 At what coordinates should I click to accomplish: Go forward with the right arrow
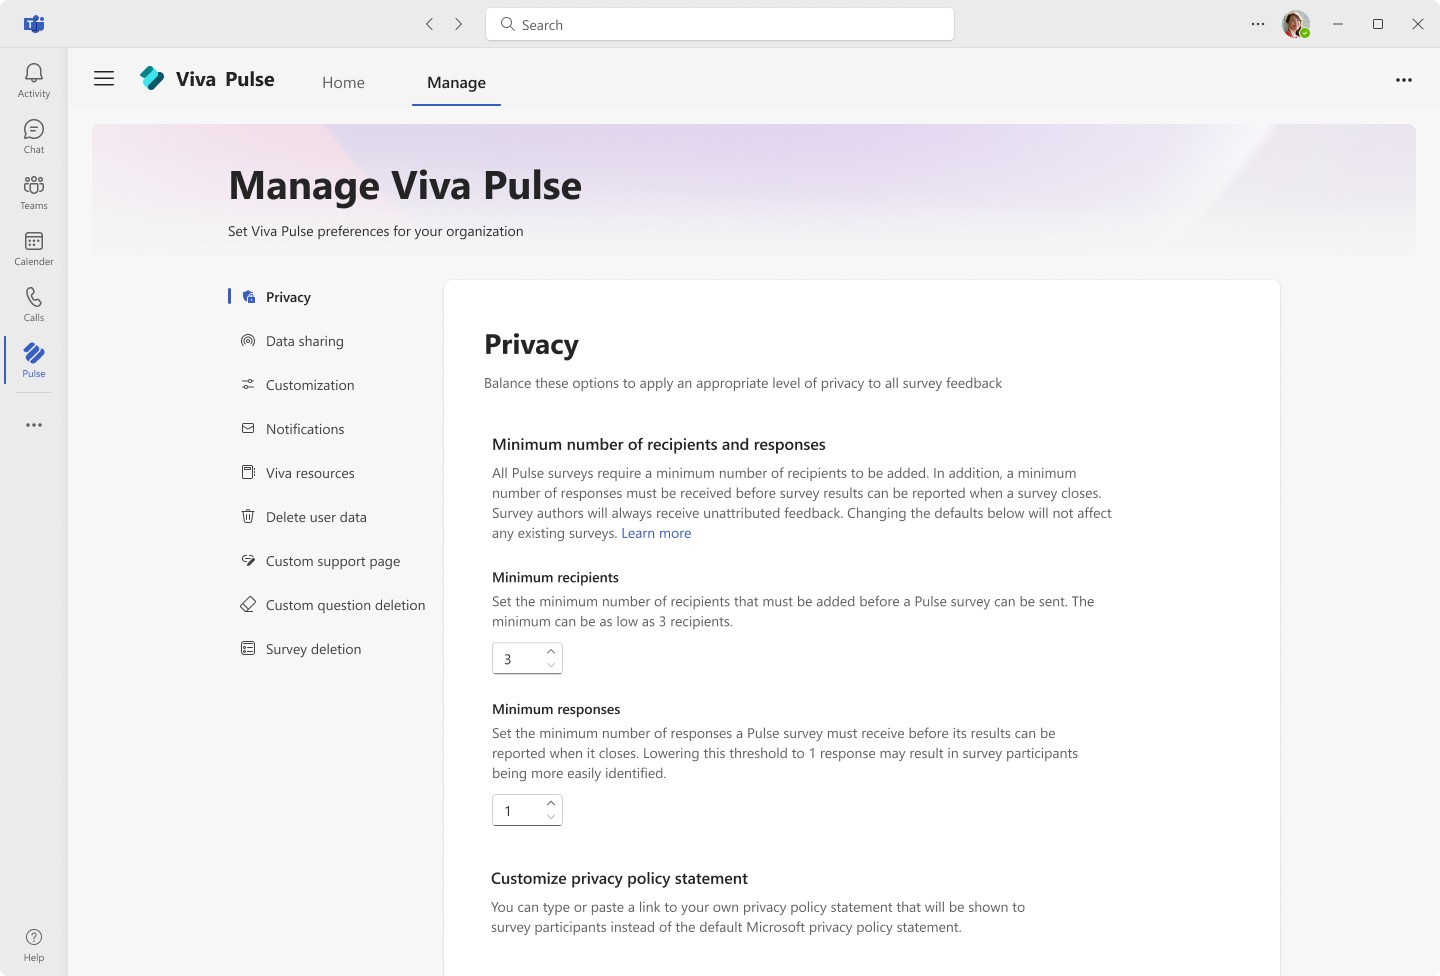[459, 24]
